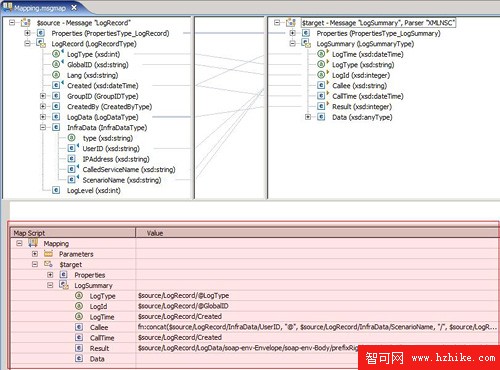This screenshot has height=370, width=500.
Task: Expand CreatedBy (CreatedByType) node
Action: point(43,106)
